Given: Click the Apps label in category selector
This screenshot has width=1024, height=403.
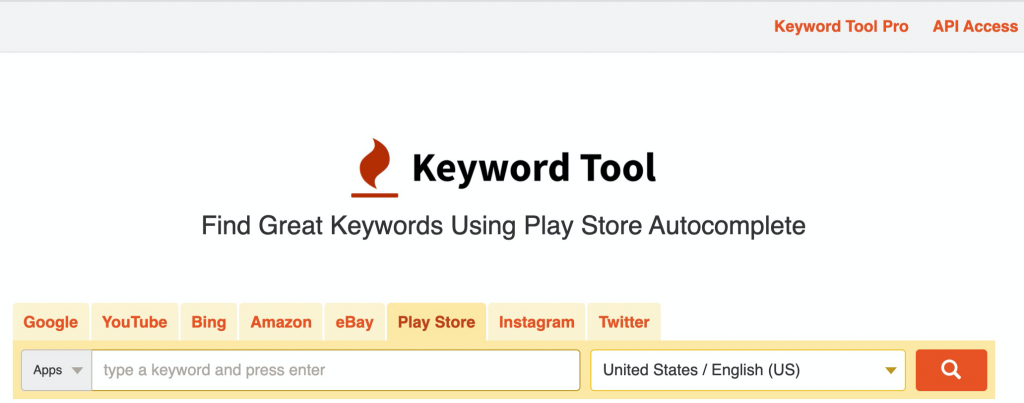Looking at the screenshot, I should tap(48, 370).
